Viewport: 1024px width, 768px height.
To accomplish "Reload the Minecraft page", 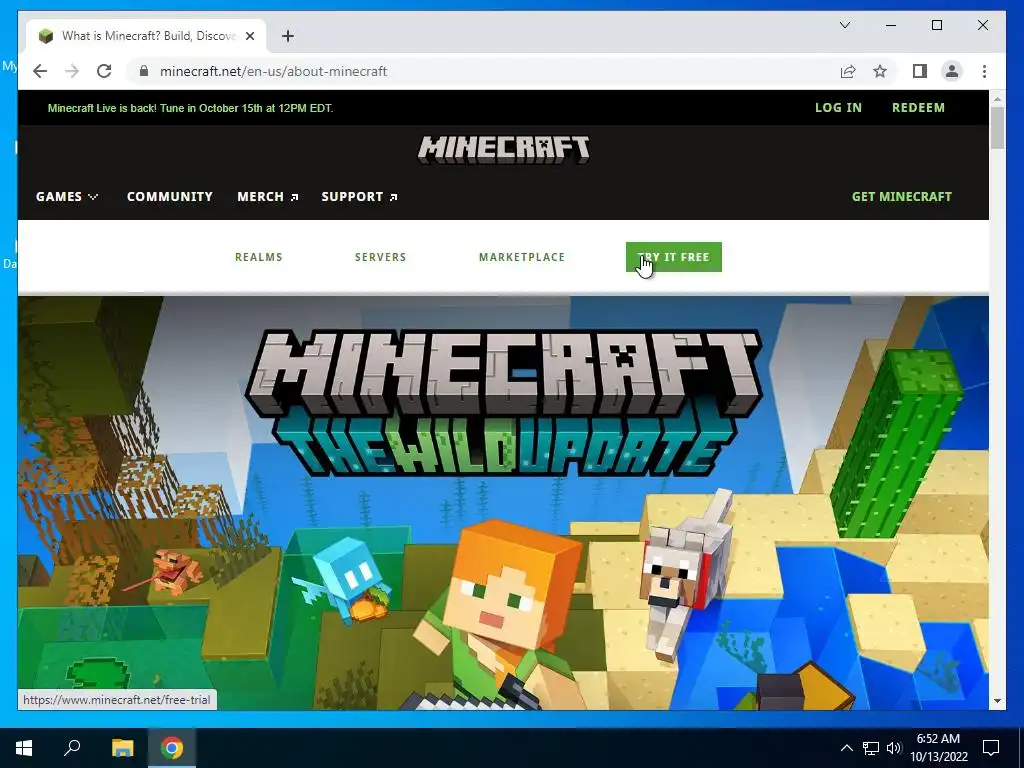I will [104, 71].
